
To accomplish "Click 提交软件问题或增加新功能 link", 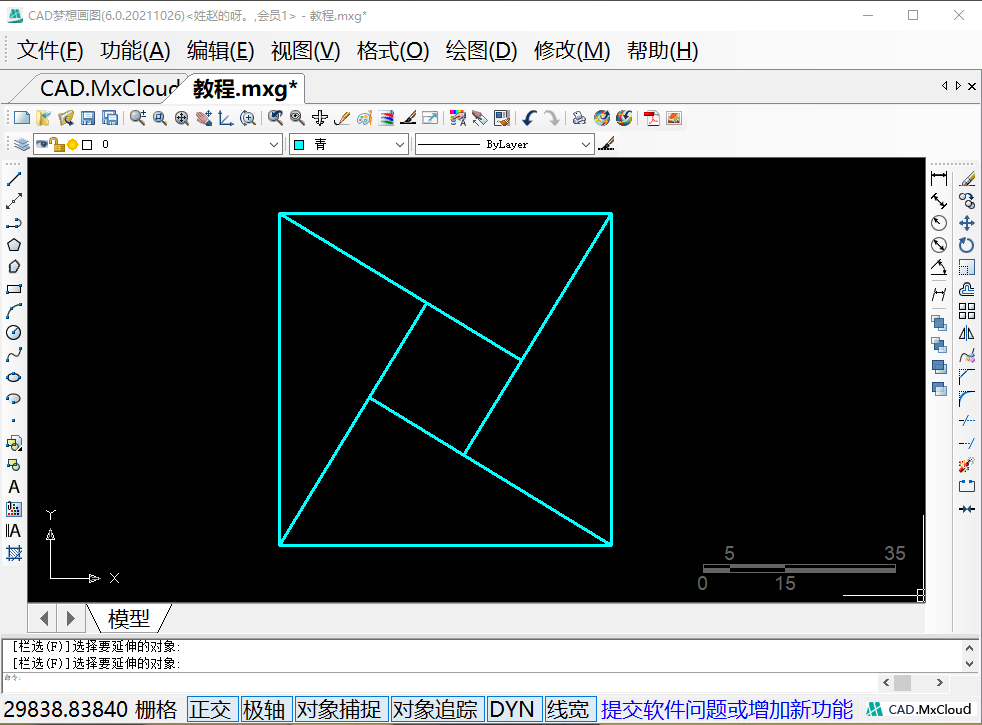I will pyautogui.click(x=727, y=710).
